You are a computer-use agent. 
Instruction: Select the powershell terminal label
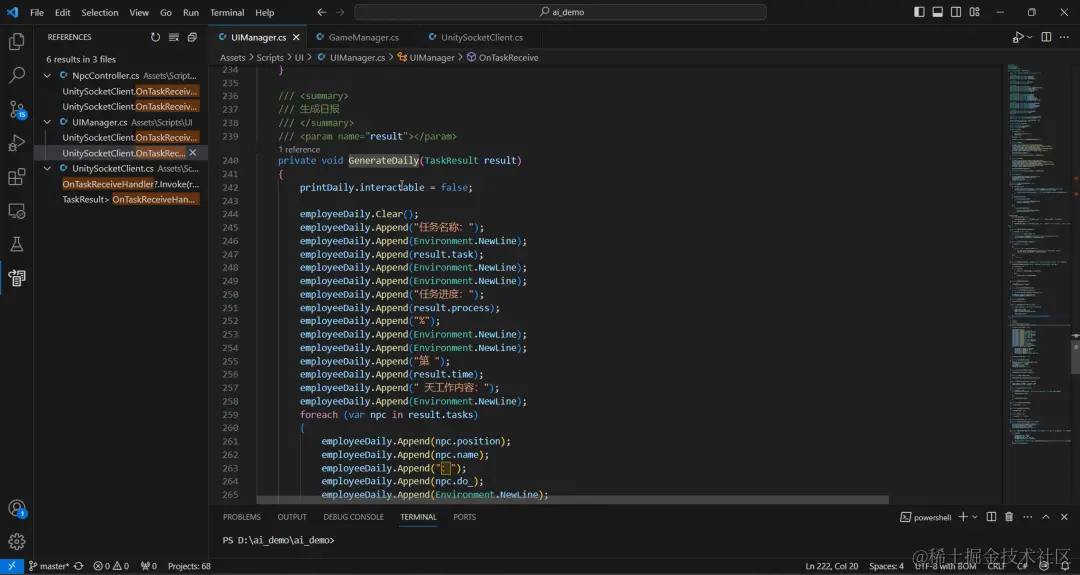(926, 517)
